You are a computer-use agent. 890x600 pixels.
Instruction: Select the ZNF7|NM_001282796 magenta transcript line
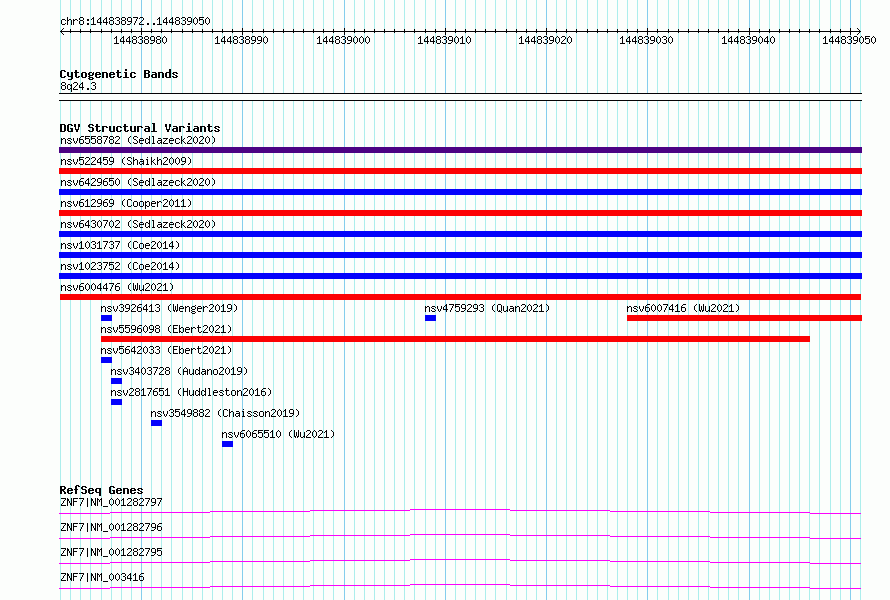coord(460,536)
